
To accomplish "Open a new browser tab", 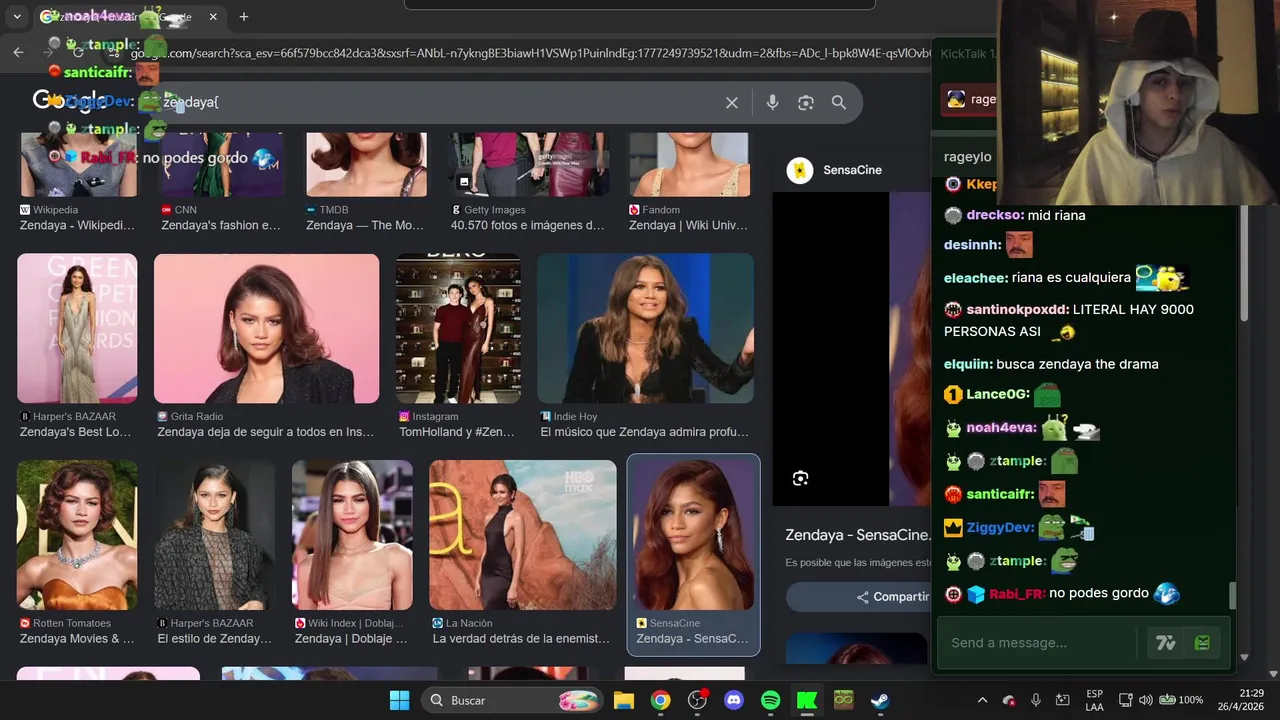I will point(244,17).
